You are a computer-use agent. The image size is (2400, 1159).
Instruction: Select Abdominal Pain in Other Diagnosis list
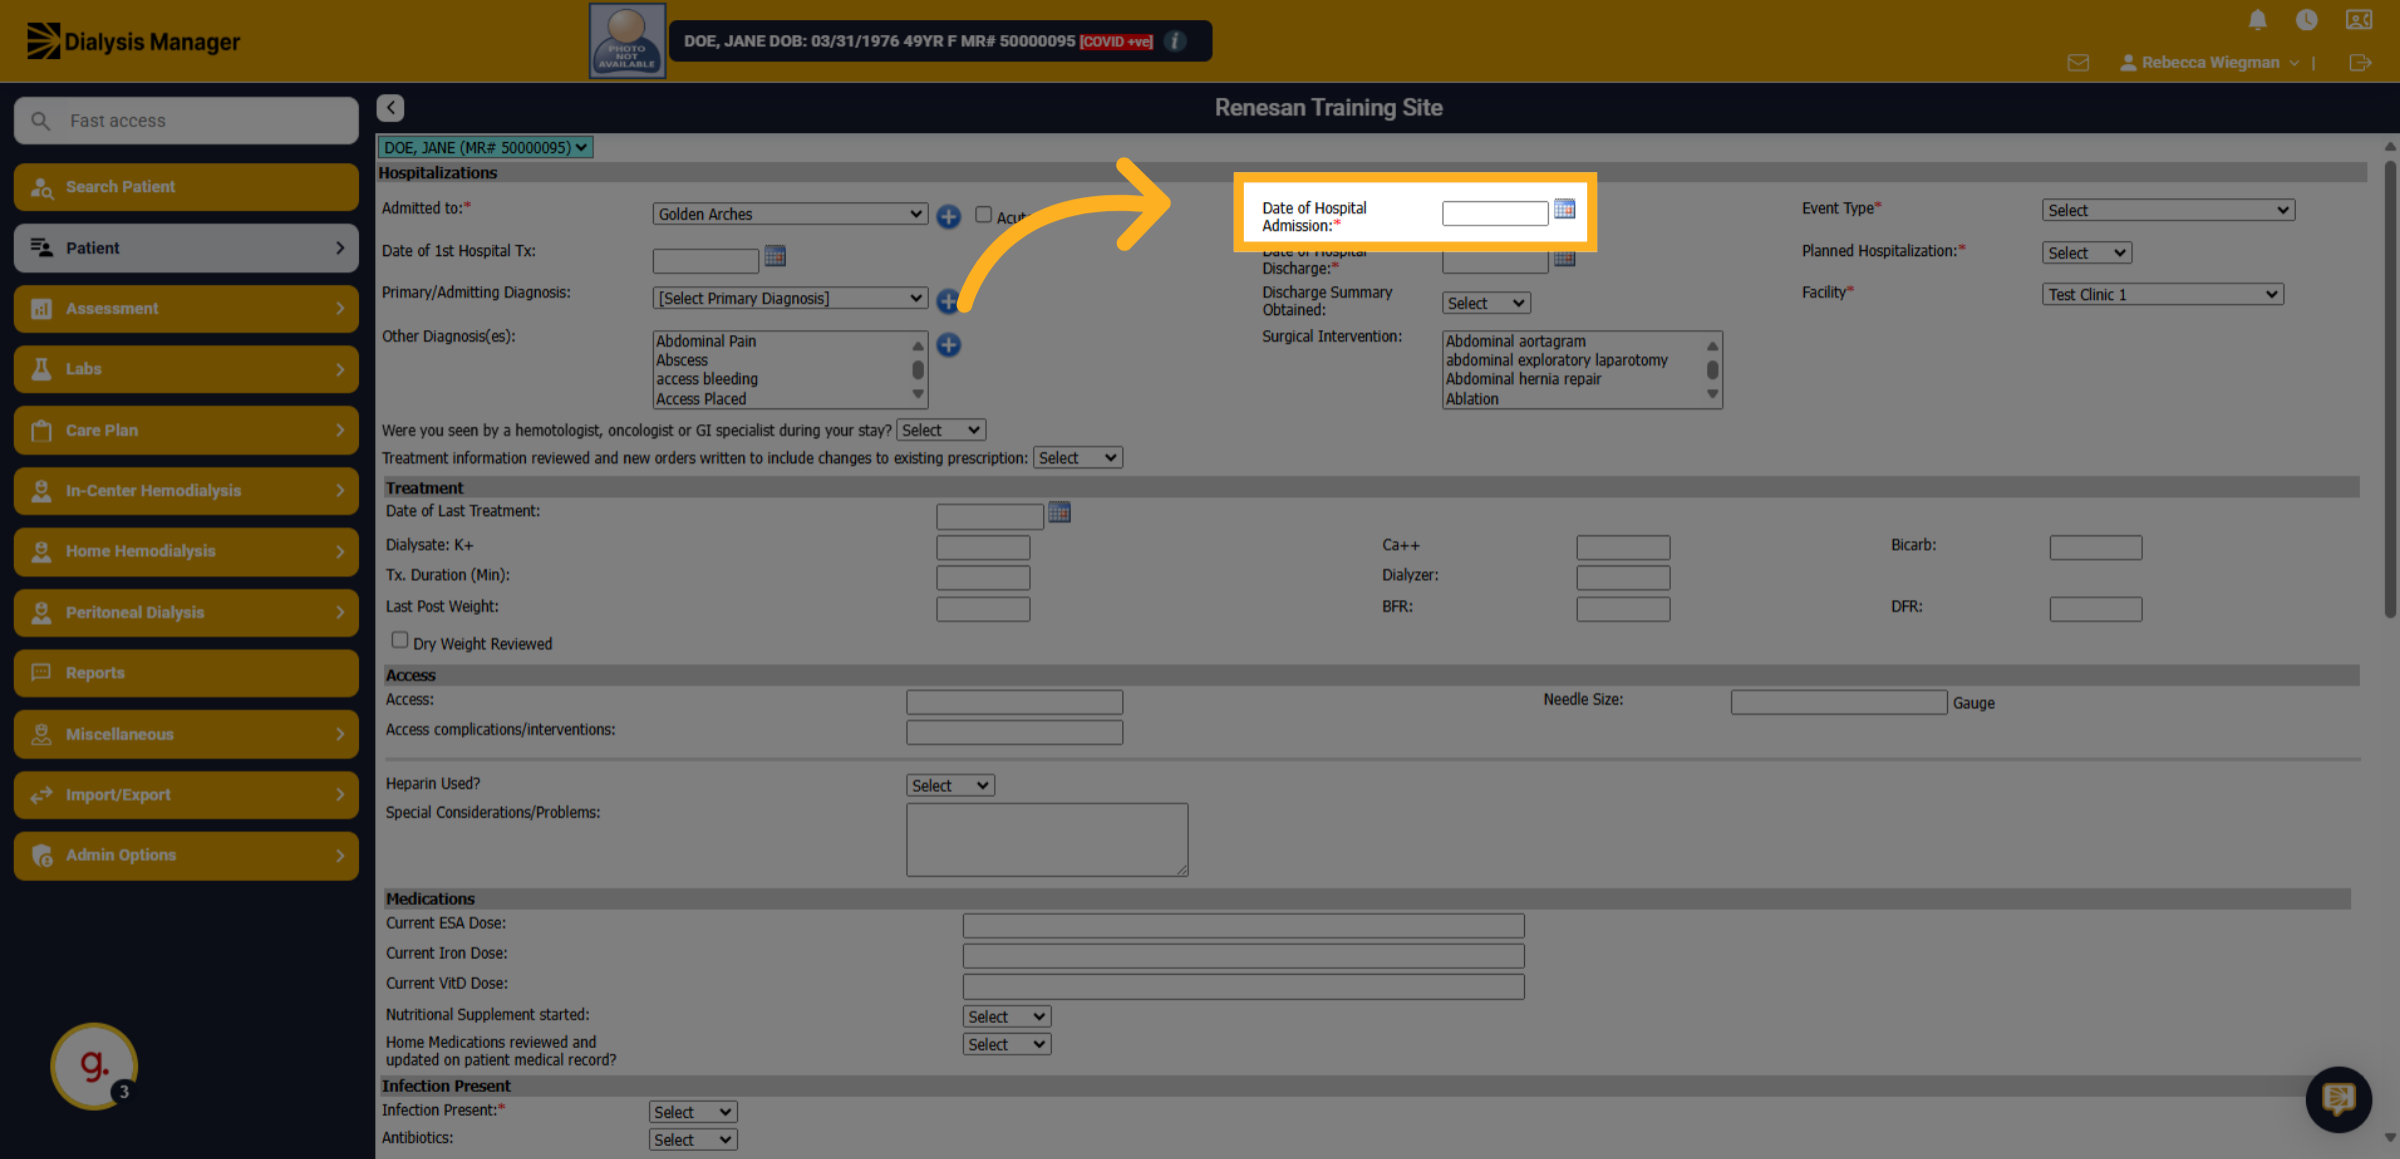[706, 341]
